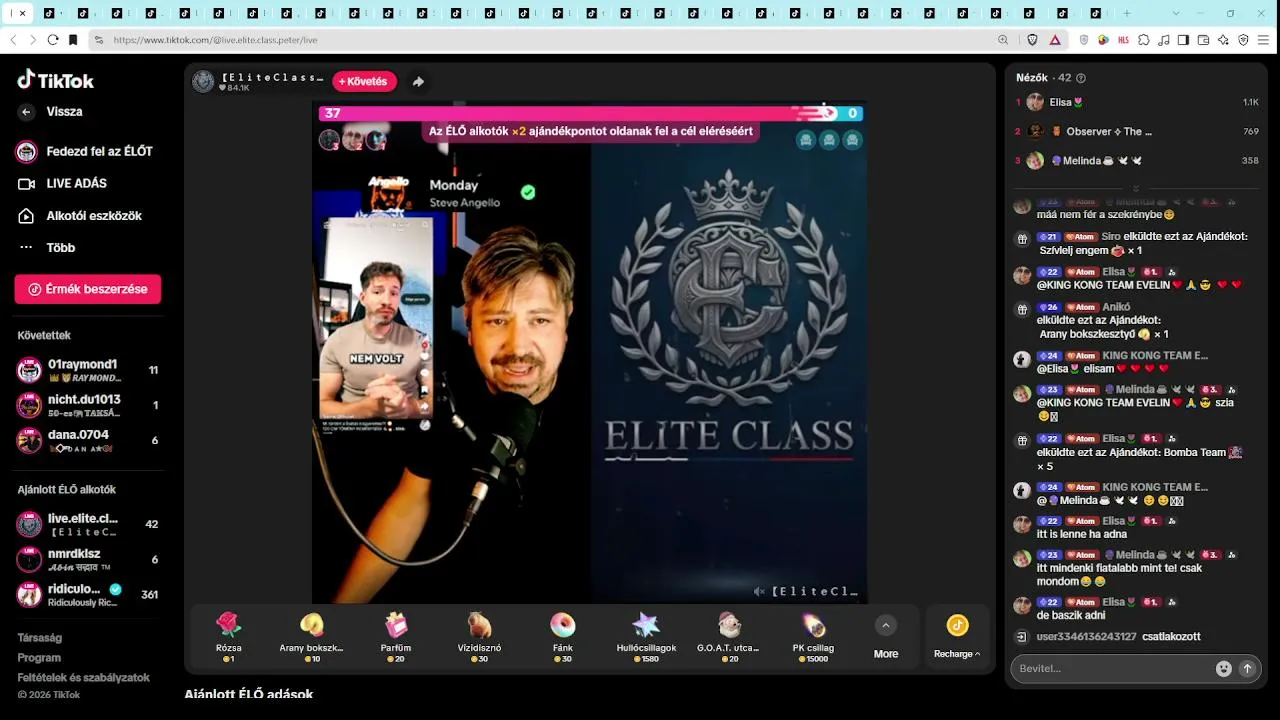Open the Társaság footer link
This screenshot has height=720, width=1280.
point(39,638)
